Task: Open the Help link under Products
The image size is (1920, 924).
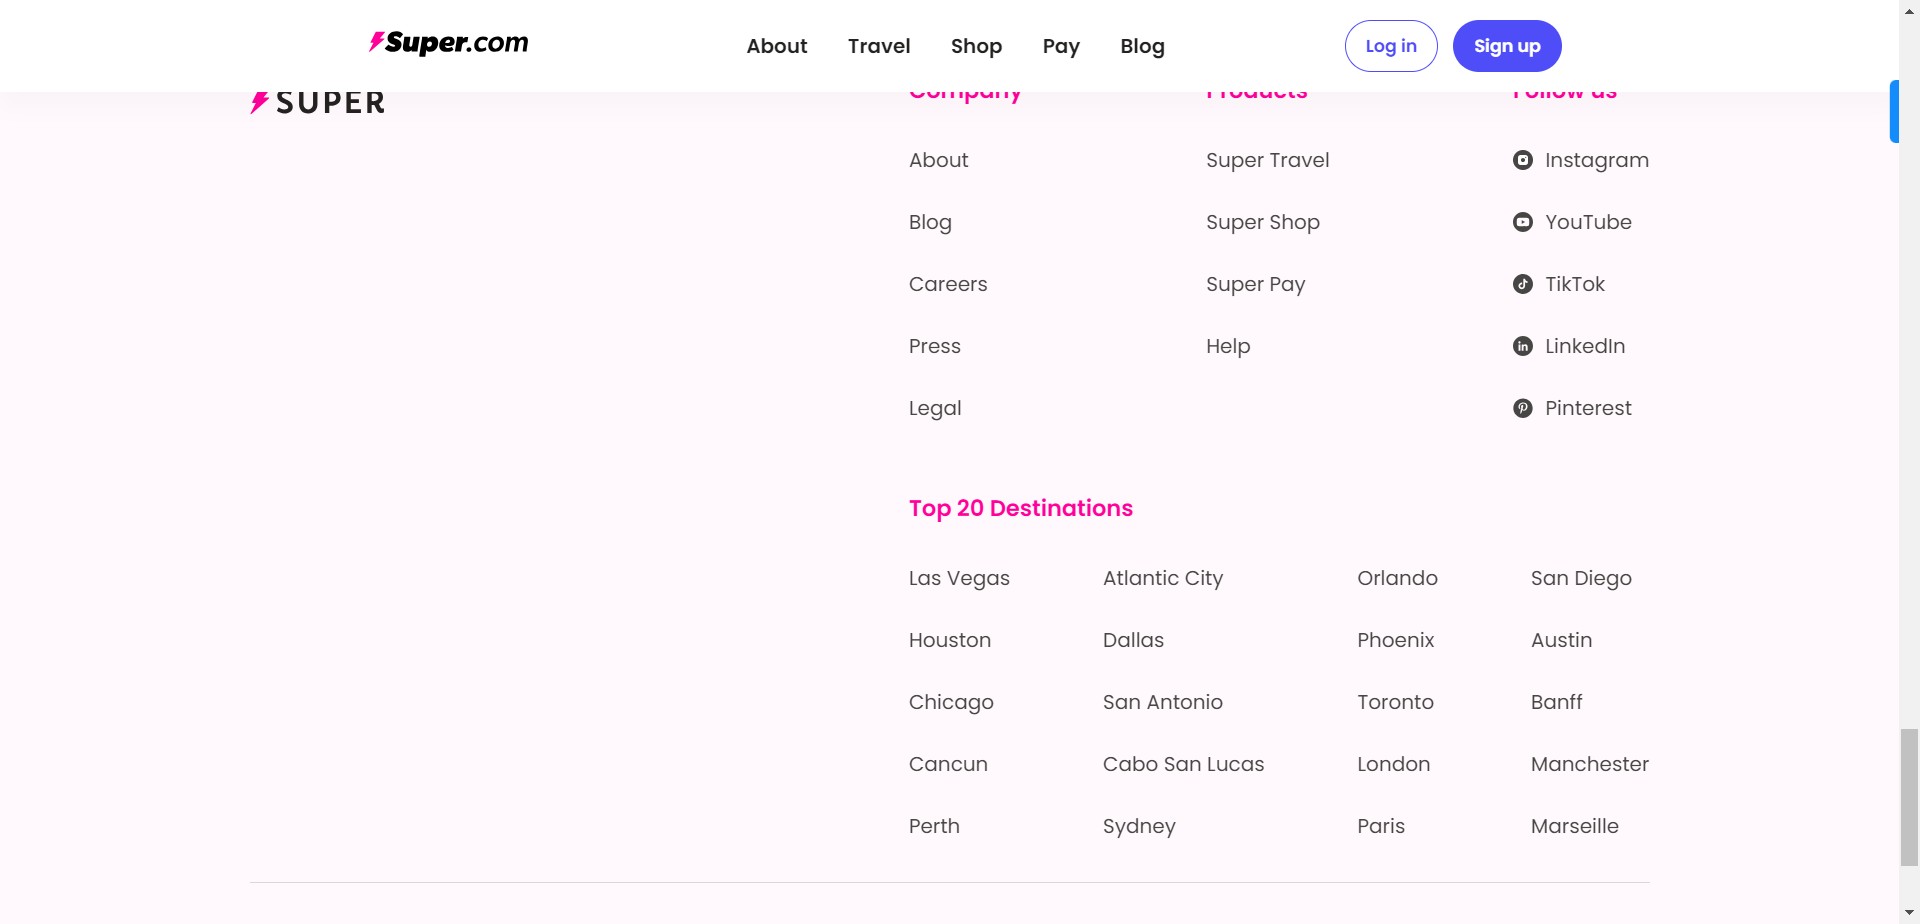Action: click(x=1227, y=346)
